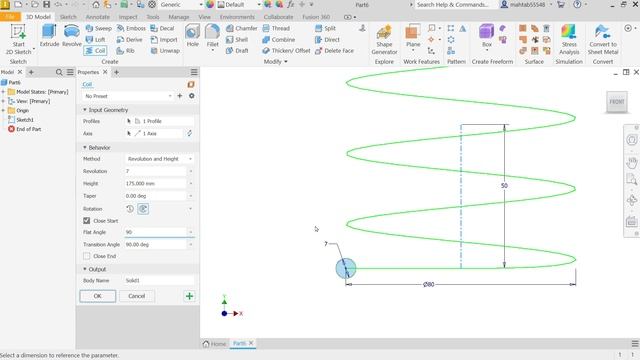Select the Rib tool

coord(125,51)
